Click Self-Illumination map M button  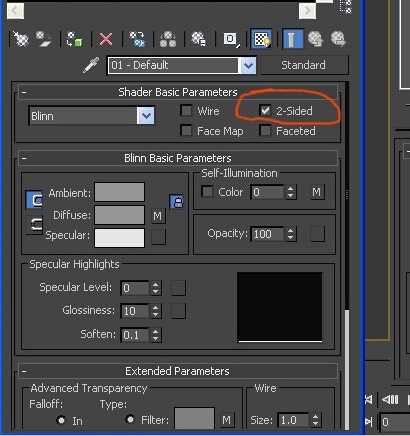[317, 192]
